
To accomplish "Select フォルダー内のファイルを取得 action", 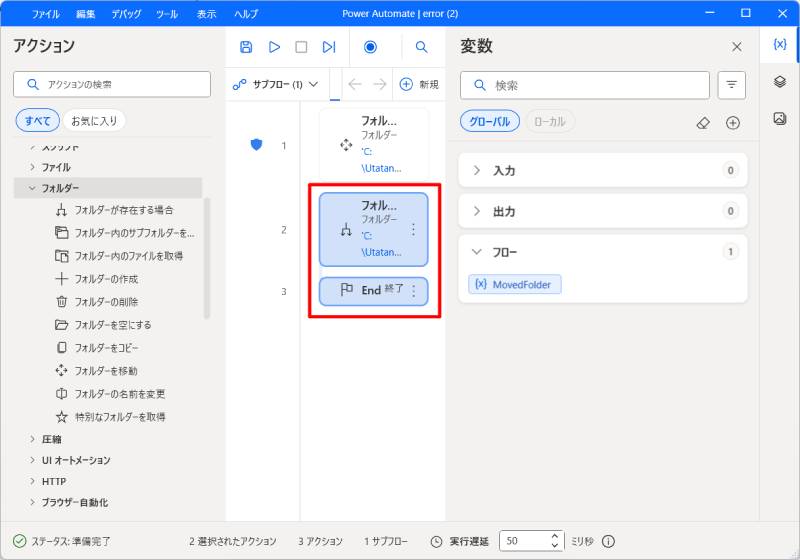I will [x=119, y=256].
